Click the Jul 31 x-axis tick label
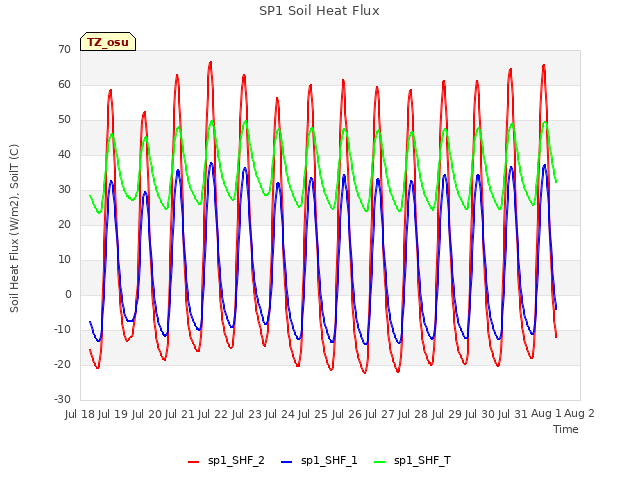Screen dimensions: 640x480 [x=513, y=414]
